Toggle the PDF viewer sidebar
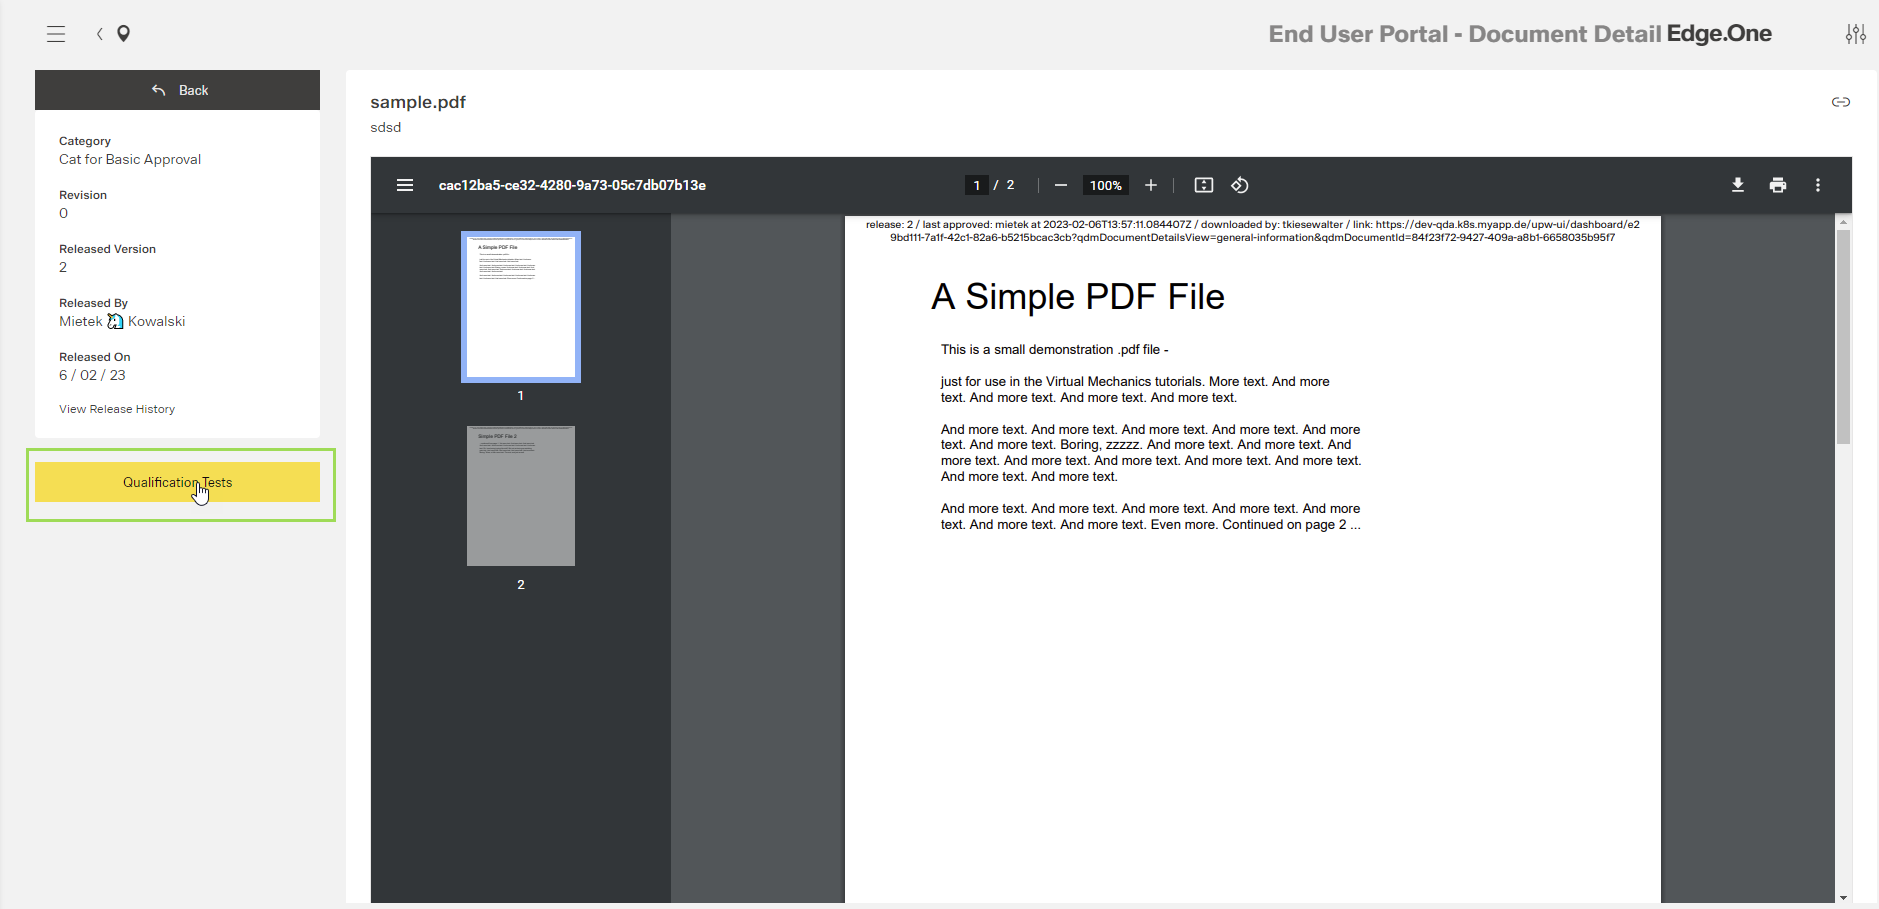The width and height of the screenshot is (1879, 909). [405, 185]
